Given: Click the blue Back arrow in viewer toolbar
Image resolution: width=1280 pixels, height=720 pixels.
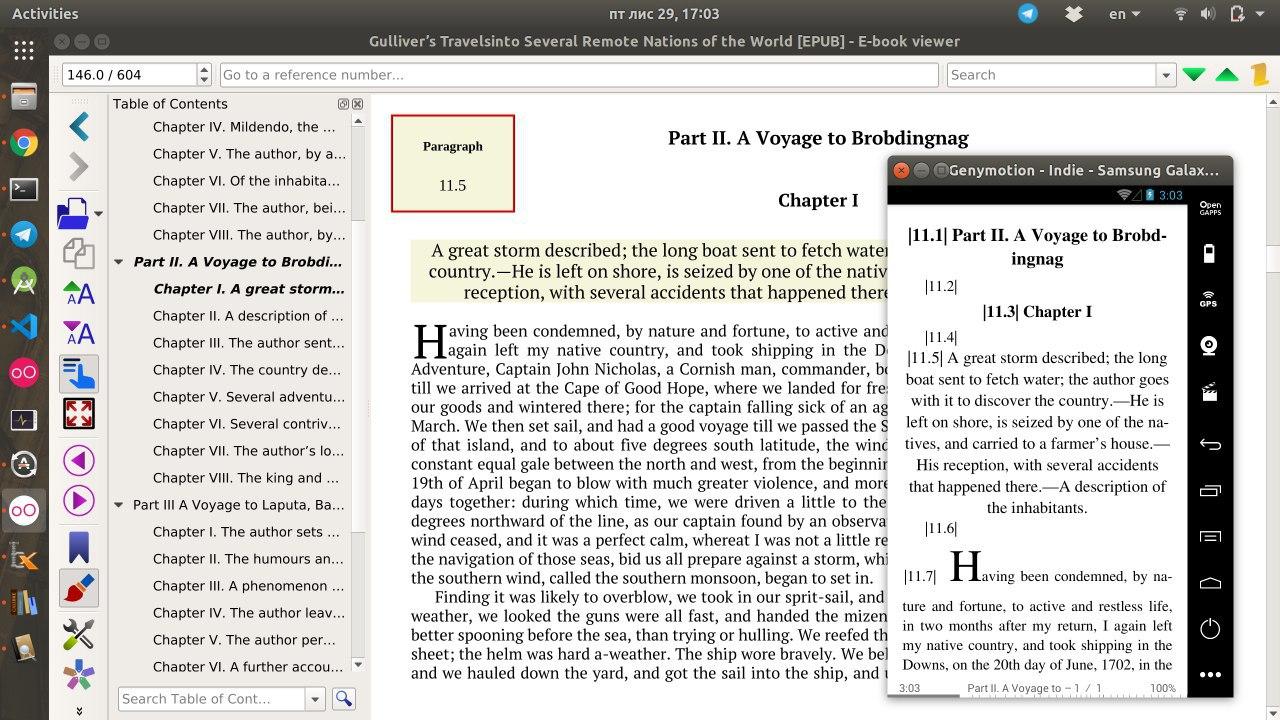Looking at the screenshot, I should [79, 126].
